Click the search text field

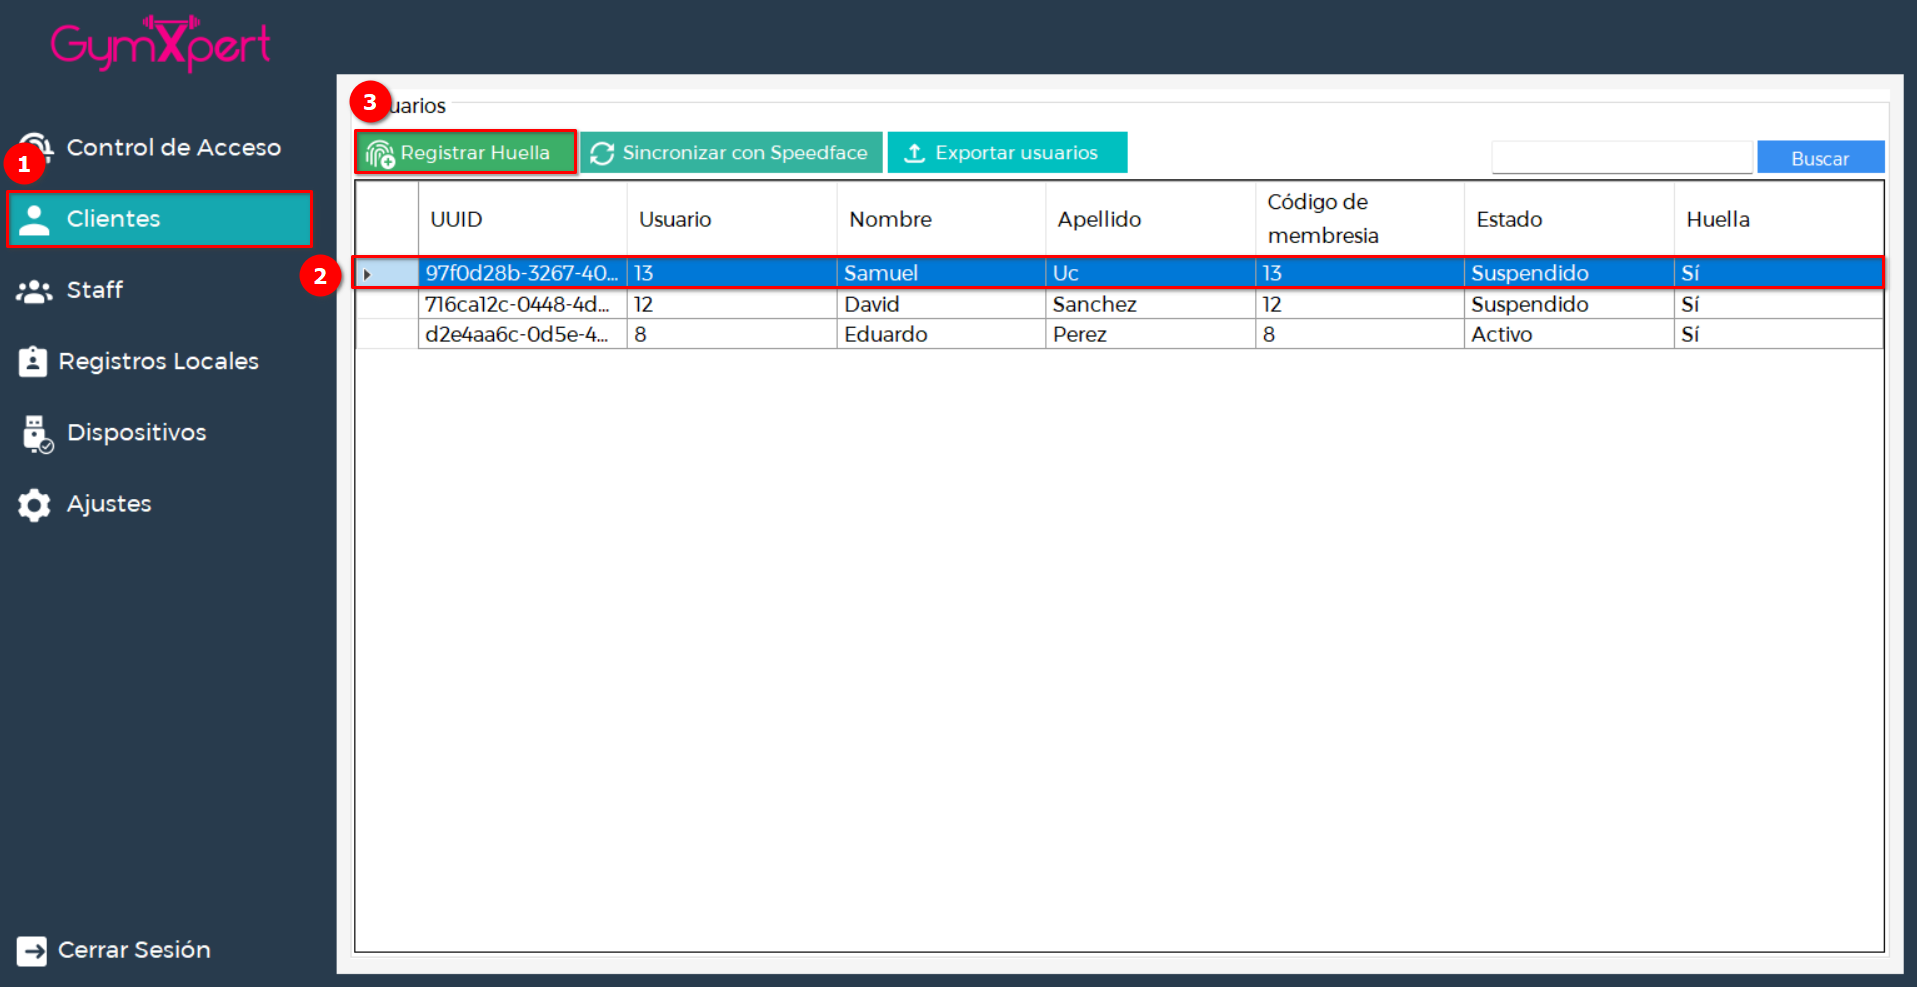point(1621,157)
